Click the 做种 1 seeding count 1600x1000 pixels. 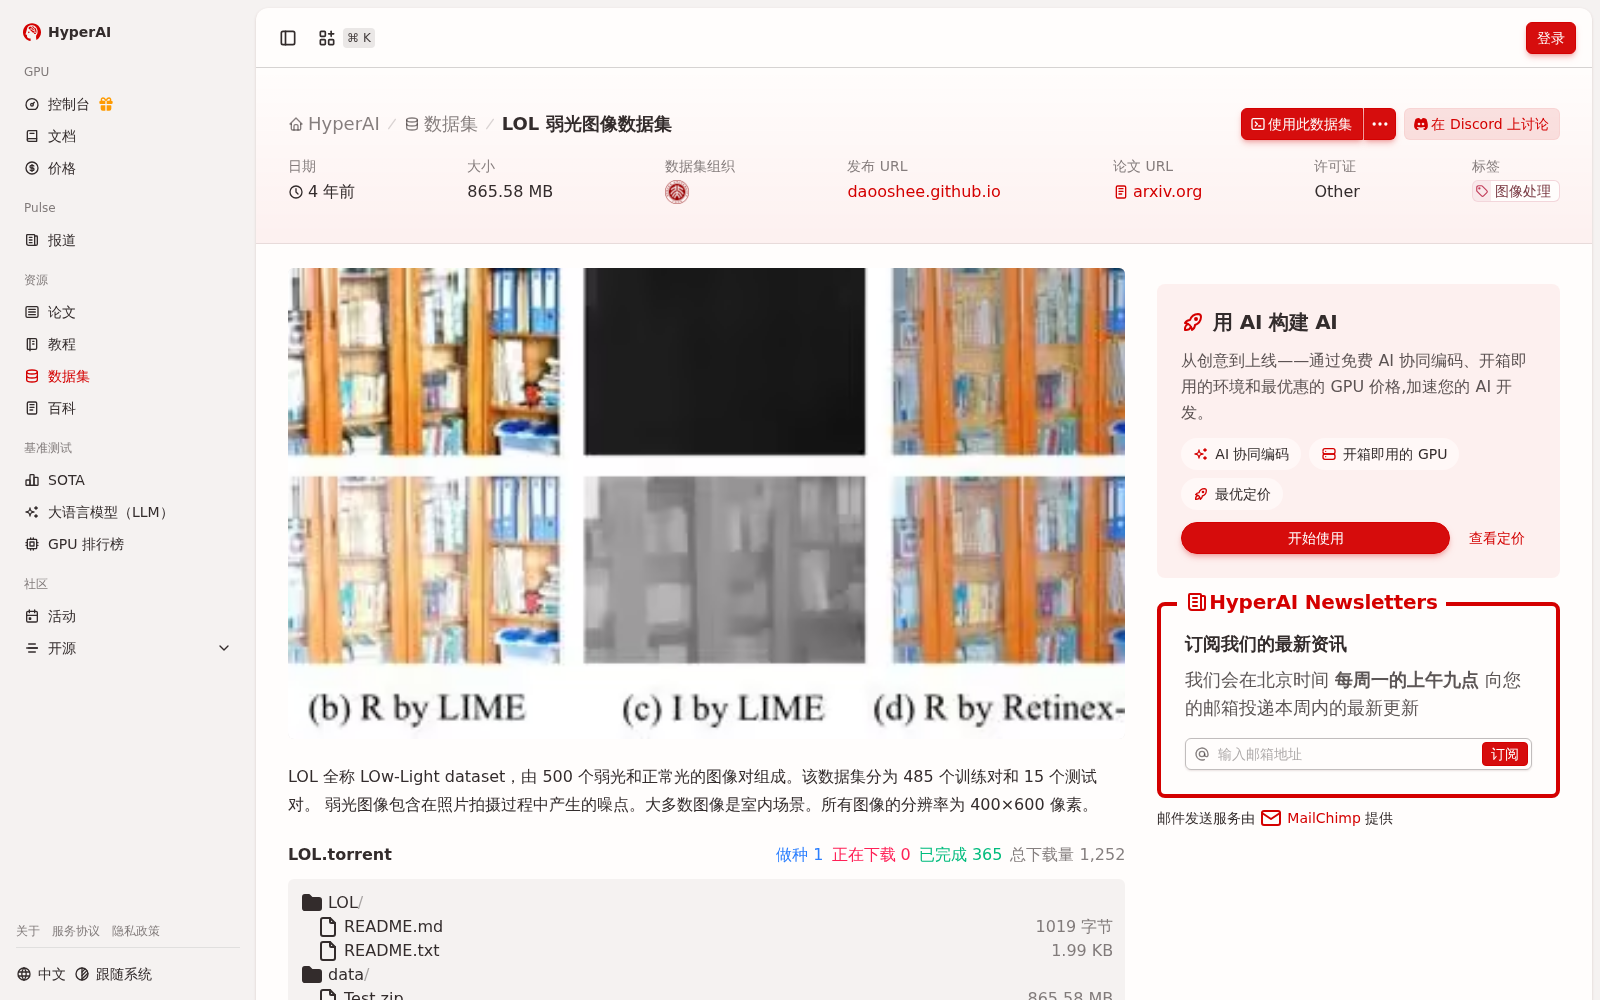click(799, 854)
